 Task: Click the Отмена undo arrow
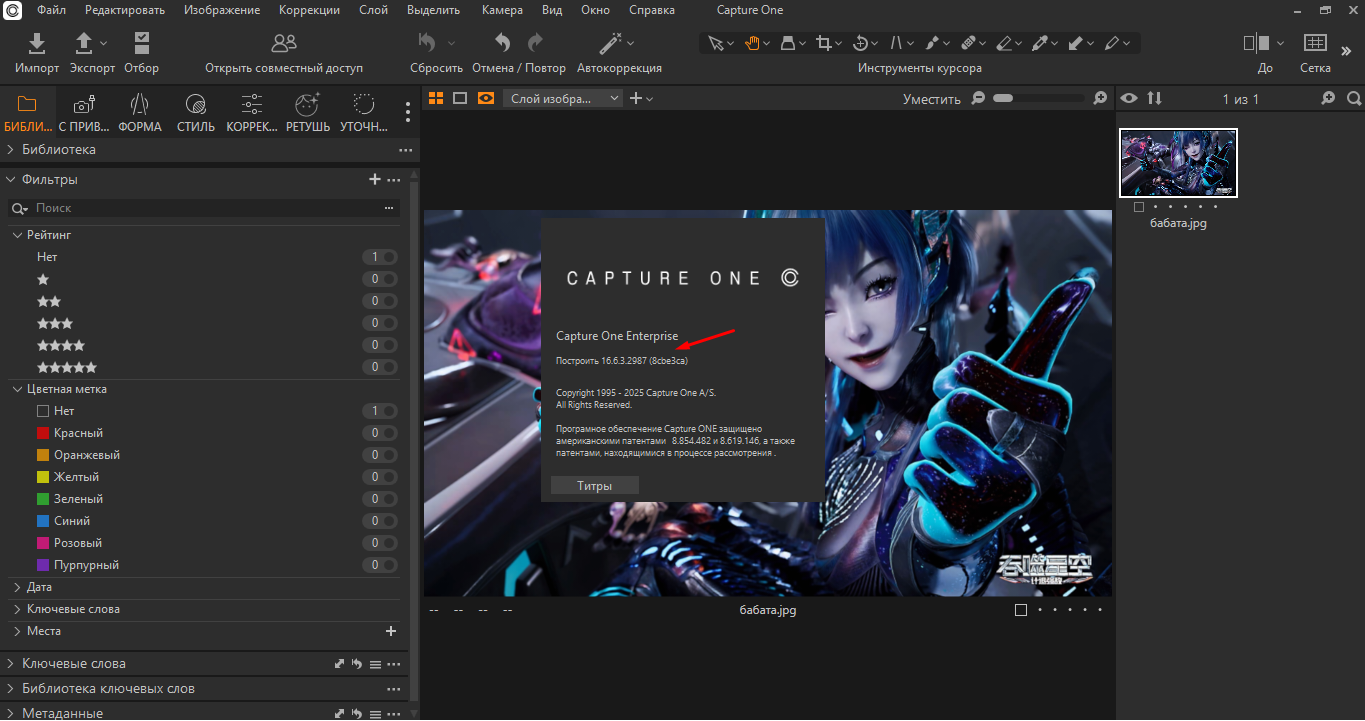pos(503,43)
